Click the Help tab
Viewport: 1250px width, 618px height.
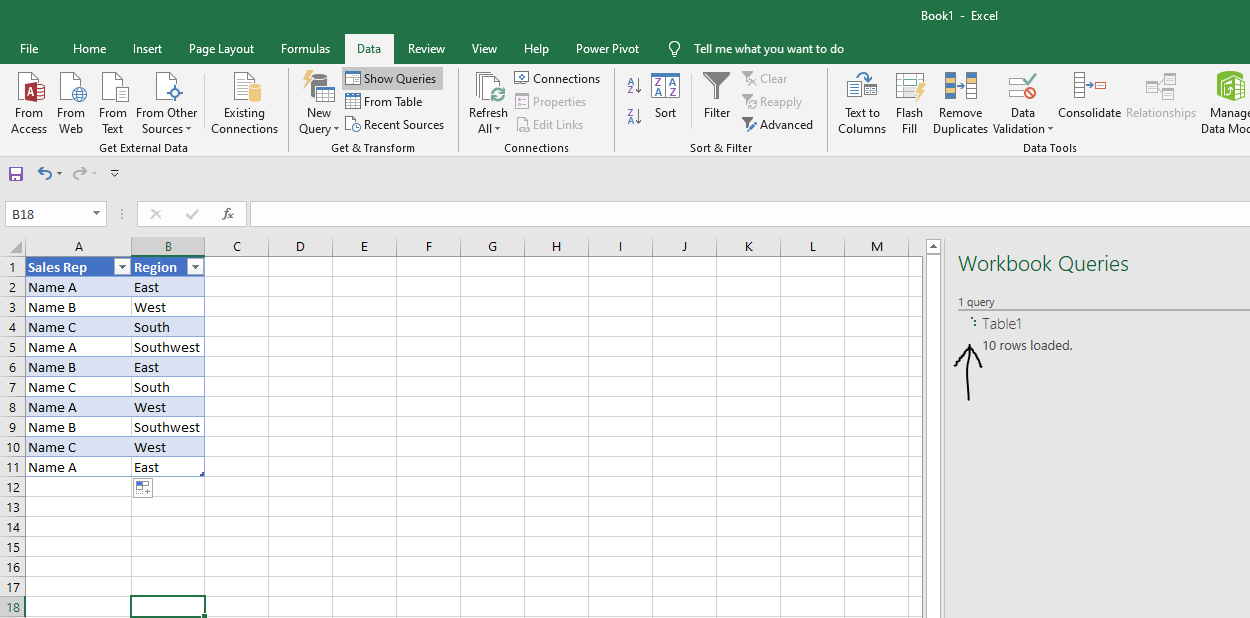pos(536,49)
